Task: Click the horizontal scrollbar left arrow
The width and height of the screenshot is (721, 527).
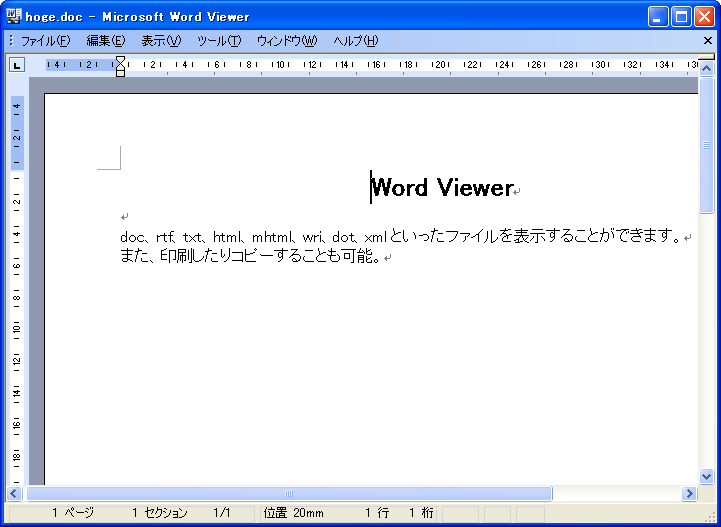Action: pyautogui.click(x=13, y=493)
